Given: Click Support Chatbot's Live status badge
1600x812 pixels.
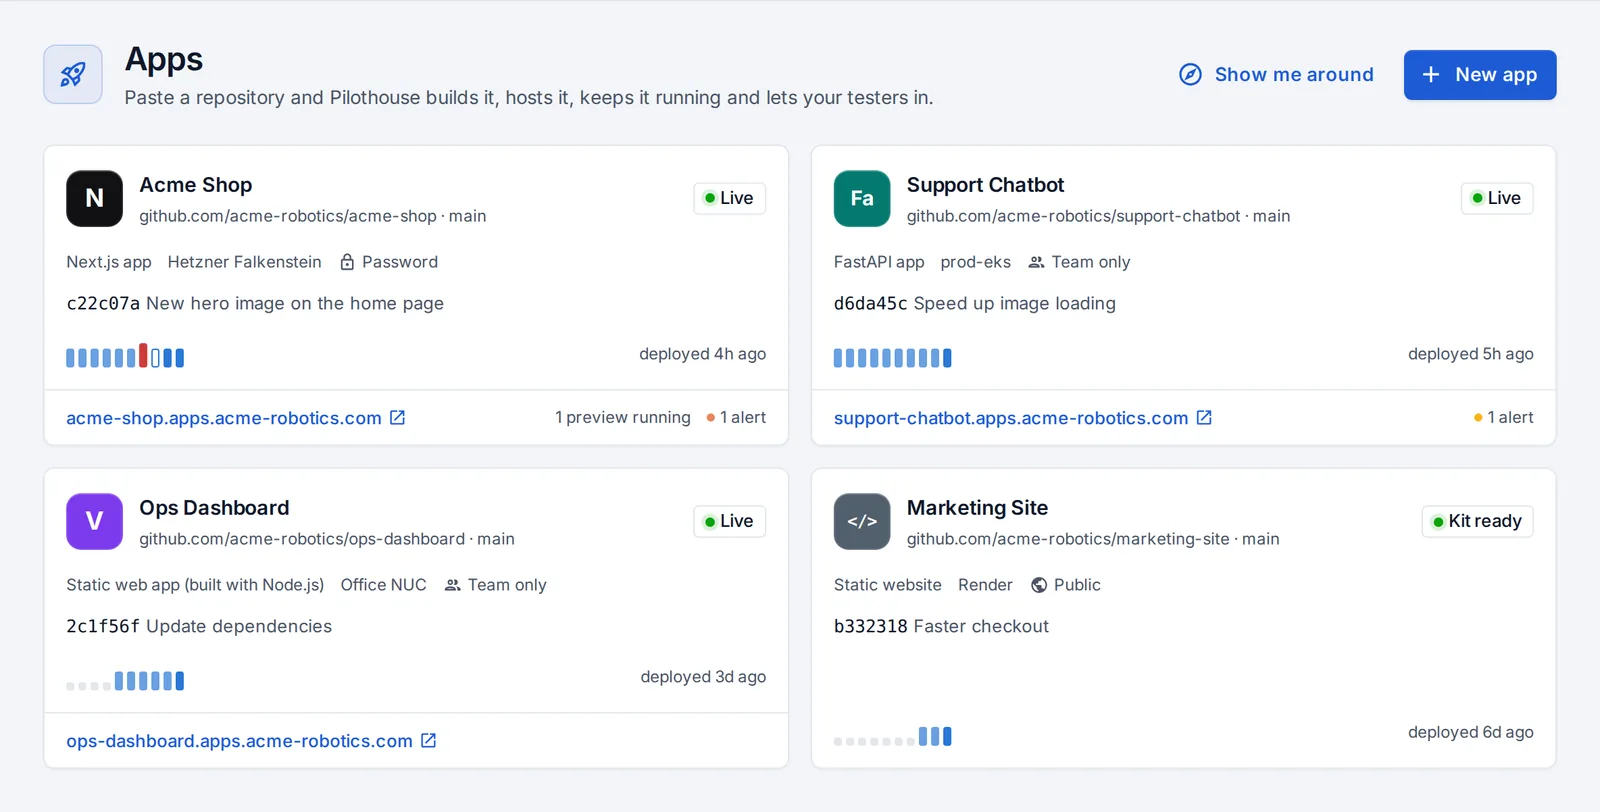Looking at the screenshot, I should coord(1497,198).
